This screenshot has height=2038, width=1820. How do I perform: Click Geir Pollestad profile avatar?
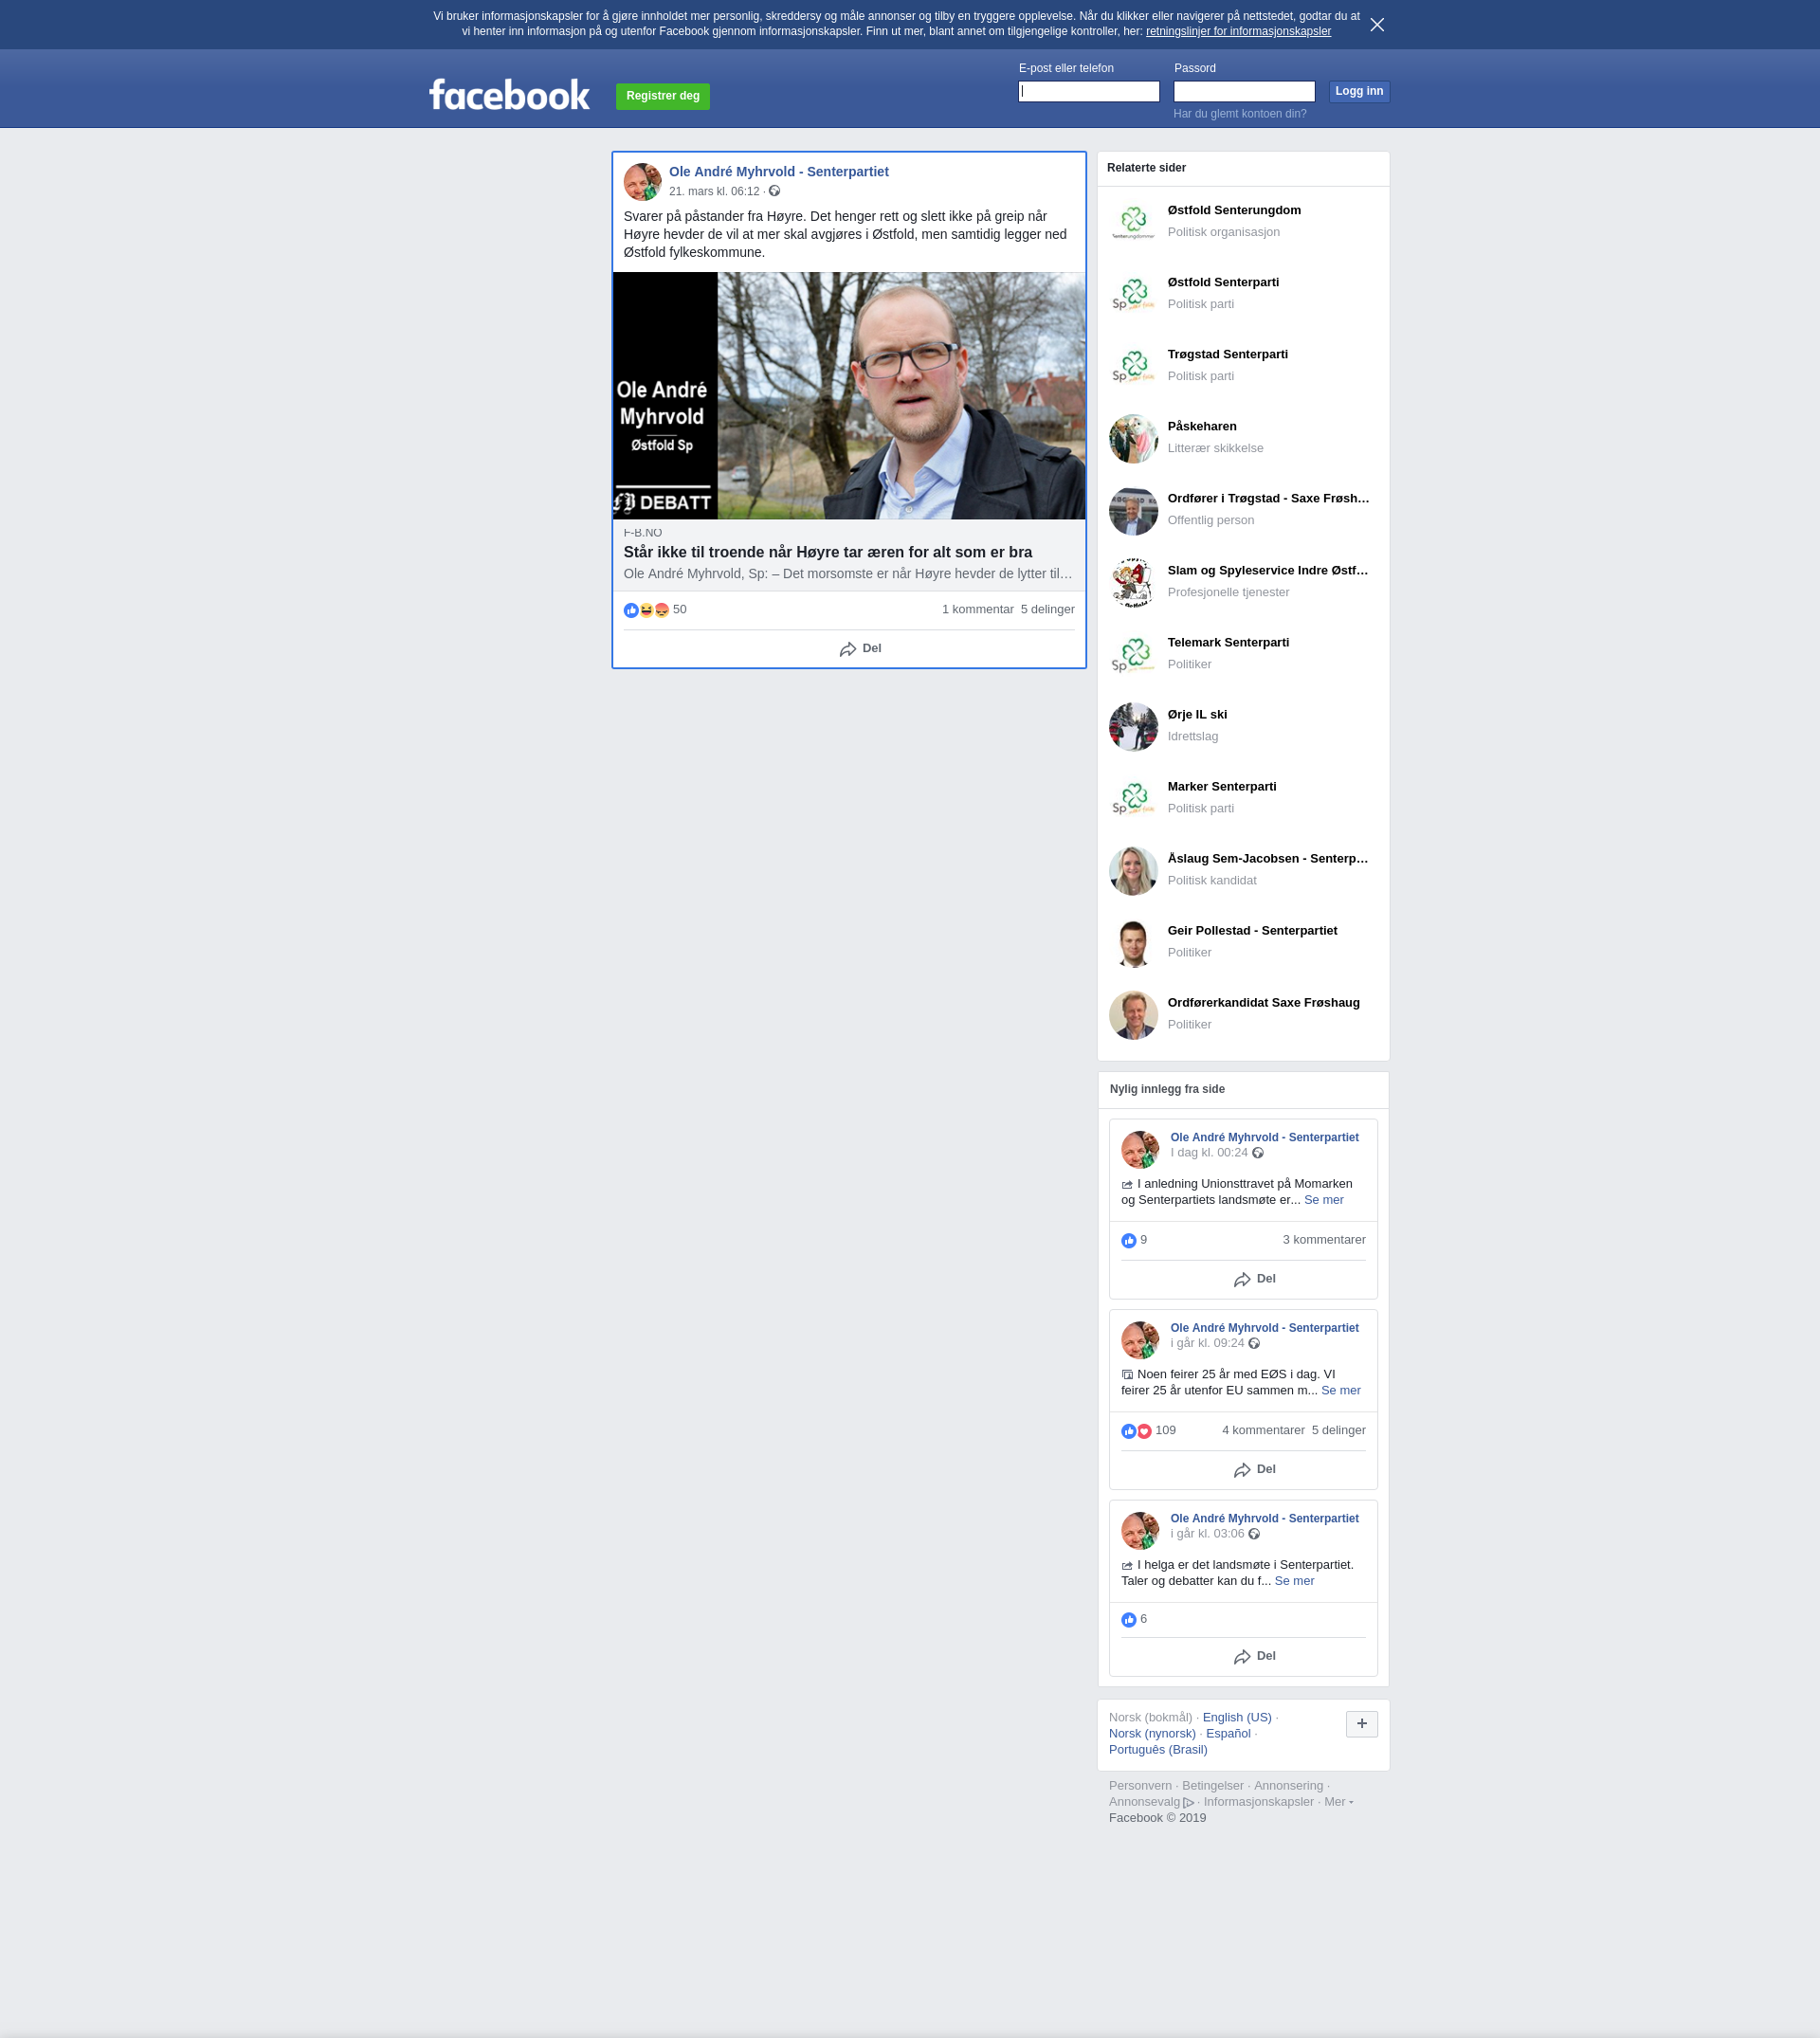tap(1133, 942)
